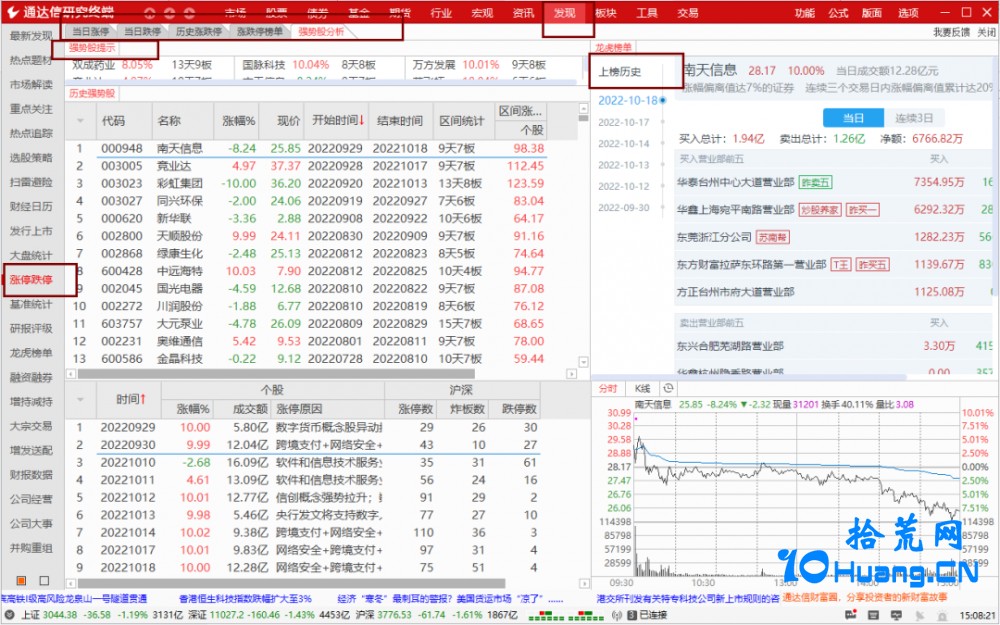Open 大盘统计 in the left sidebar

coord(31,255)
